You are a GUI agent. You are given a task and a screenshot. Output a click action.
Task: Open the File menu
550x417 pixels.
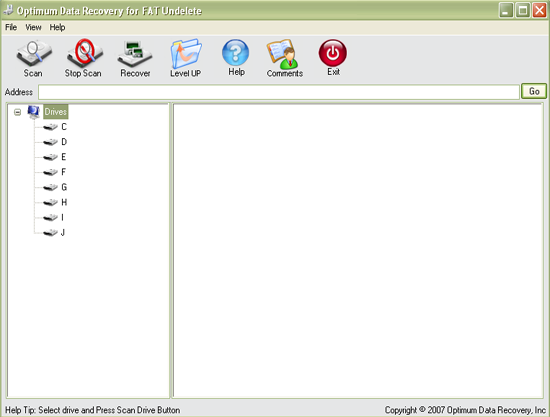[x=11, y=27]
